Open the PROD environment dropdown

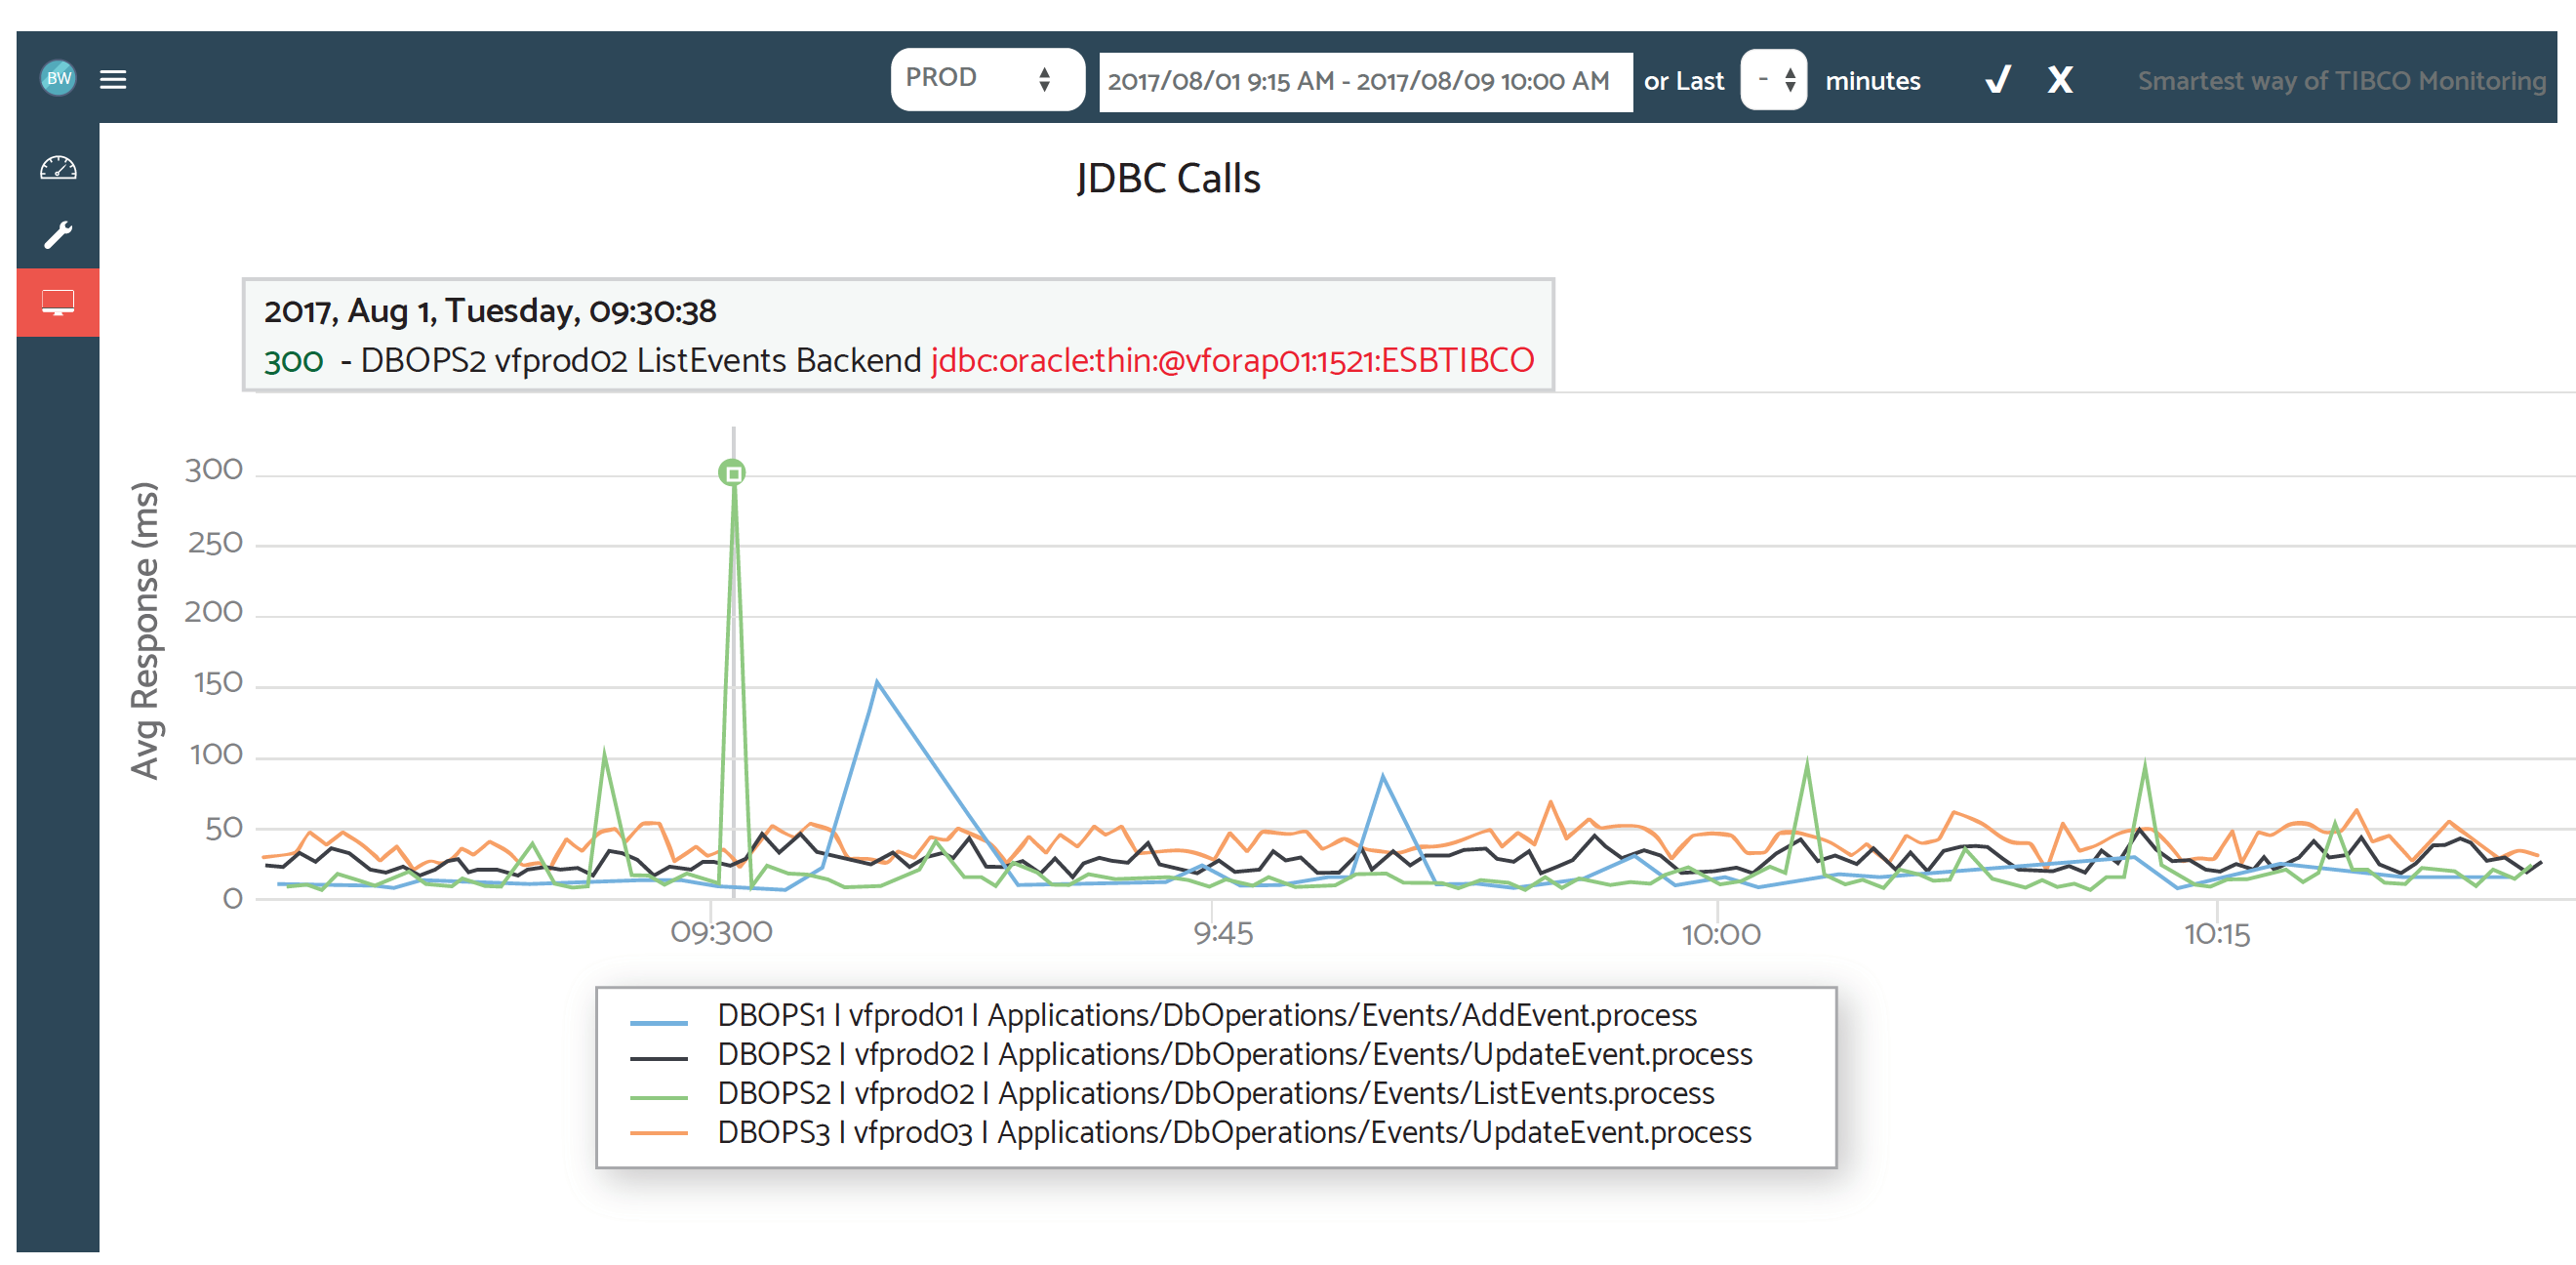tap(987, 79)
